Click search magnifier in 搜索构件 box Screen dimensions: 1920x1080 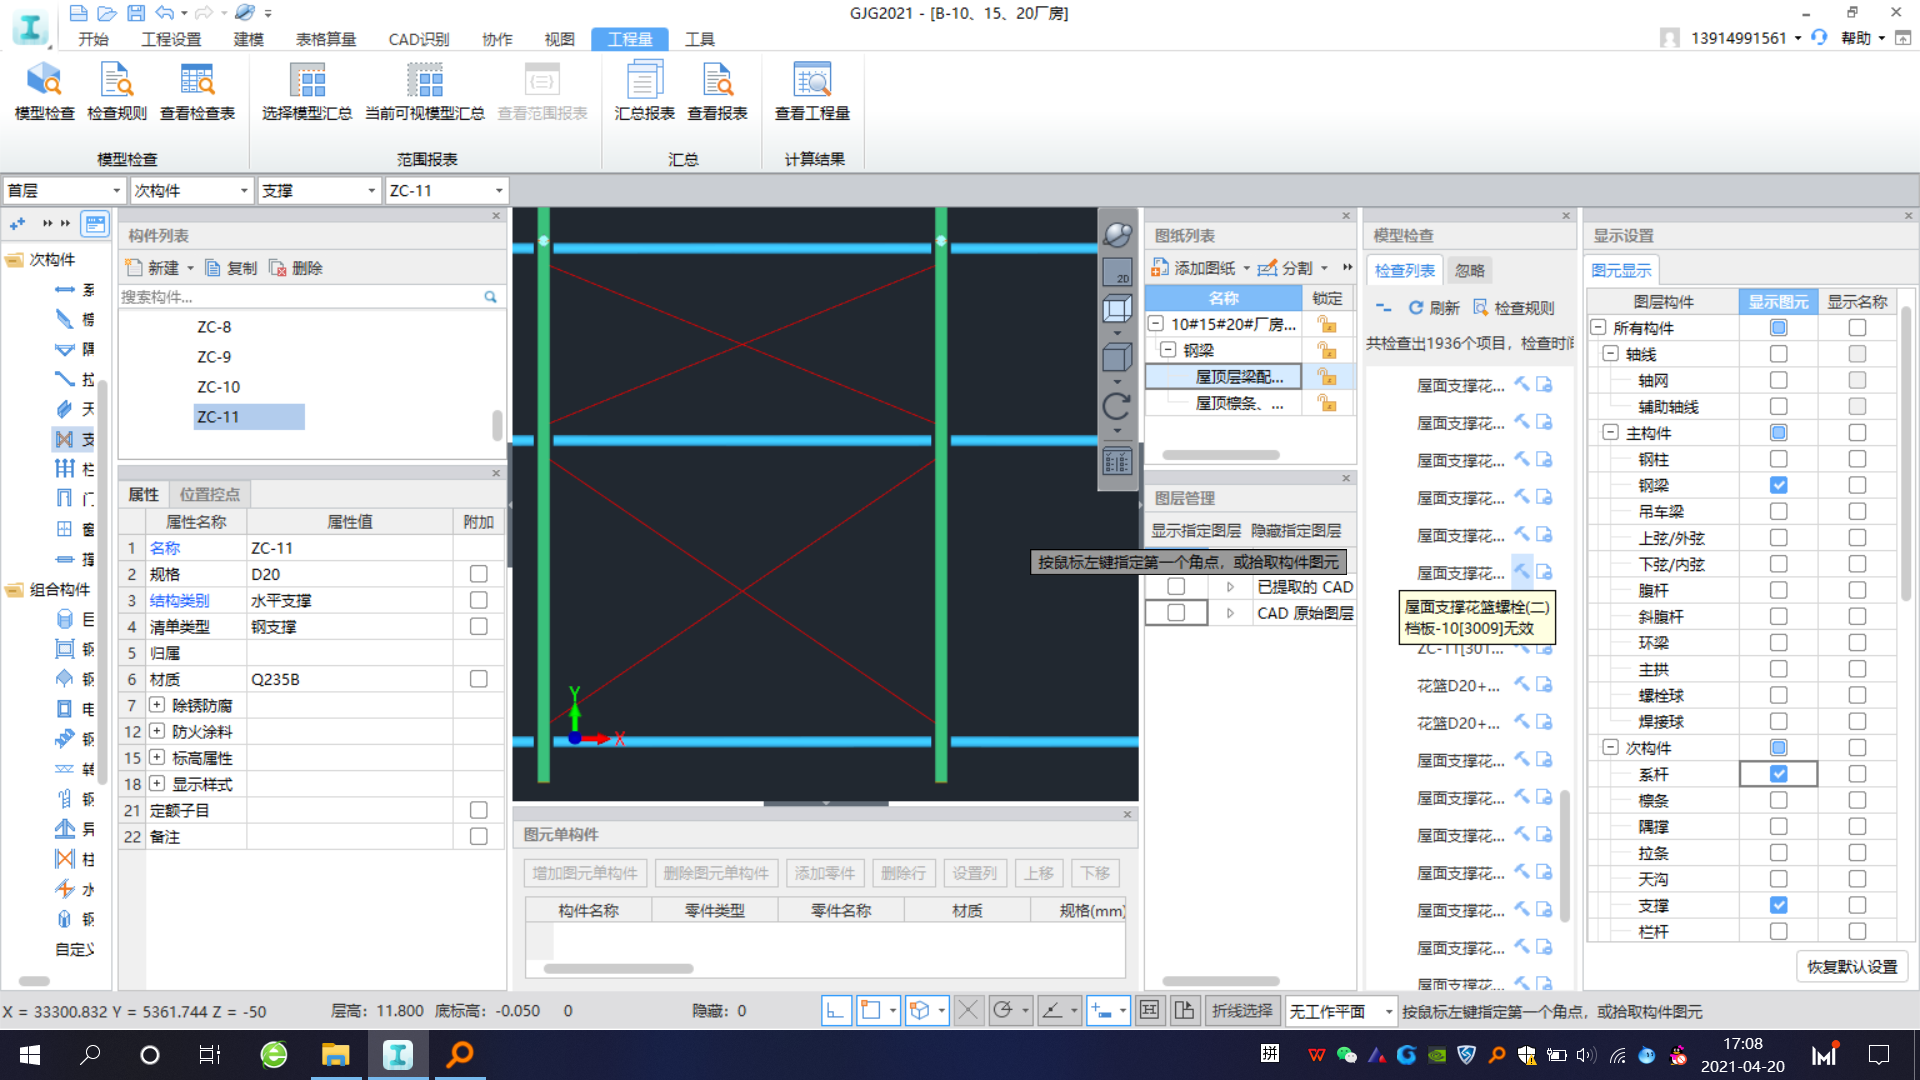pos(490,297)
